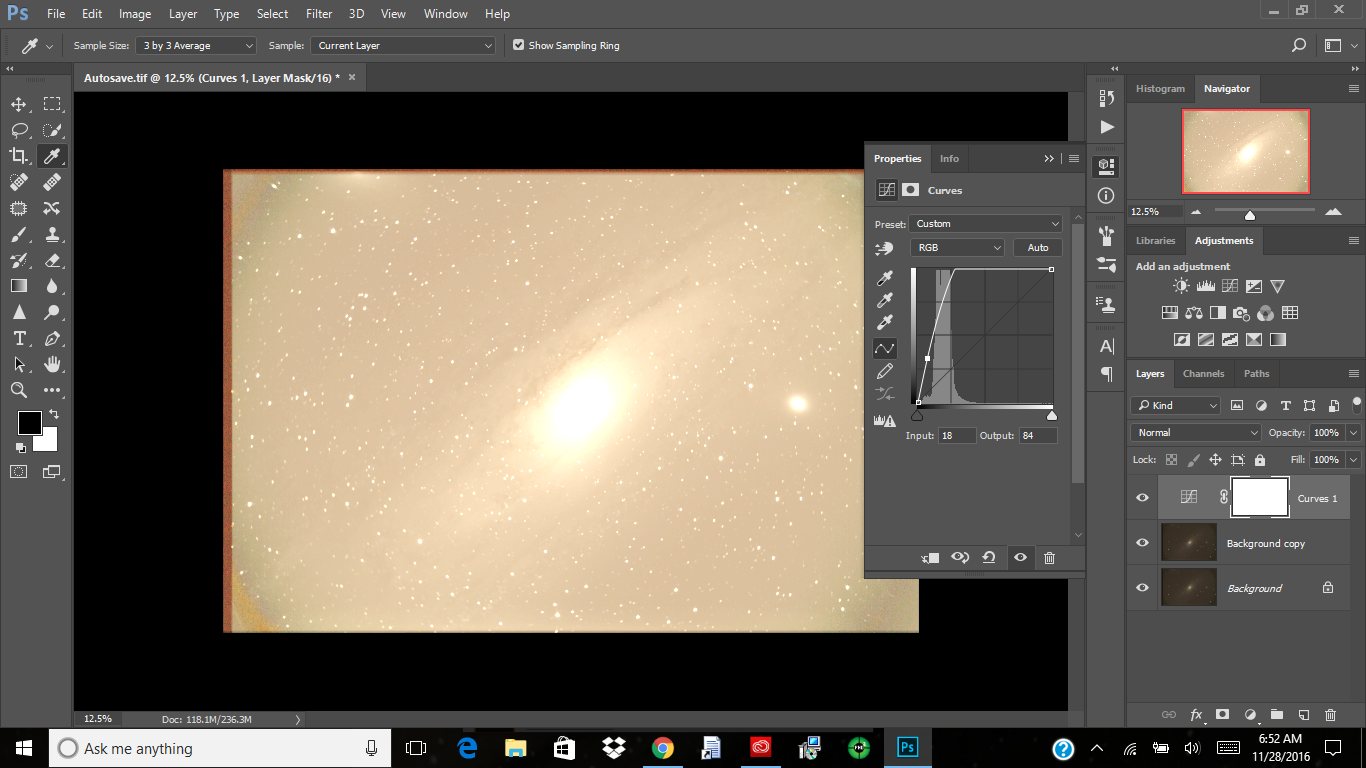The height and width of the screenshot is (768, 1366).
Task: Toggle lock transparent pixels
Action: [1171, 460]
